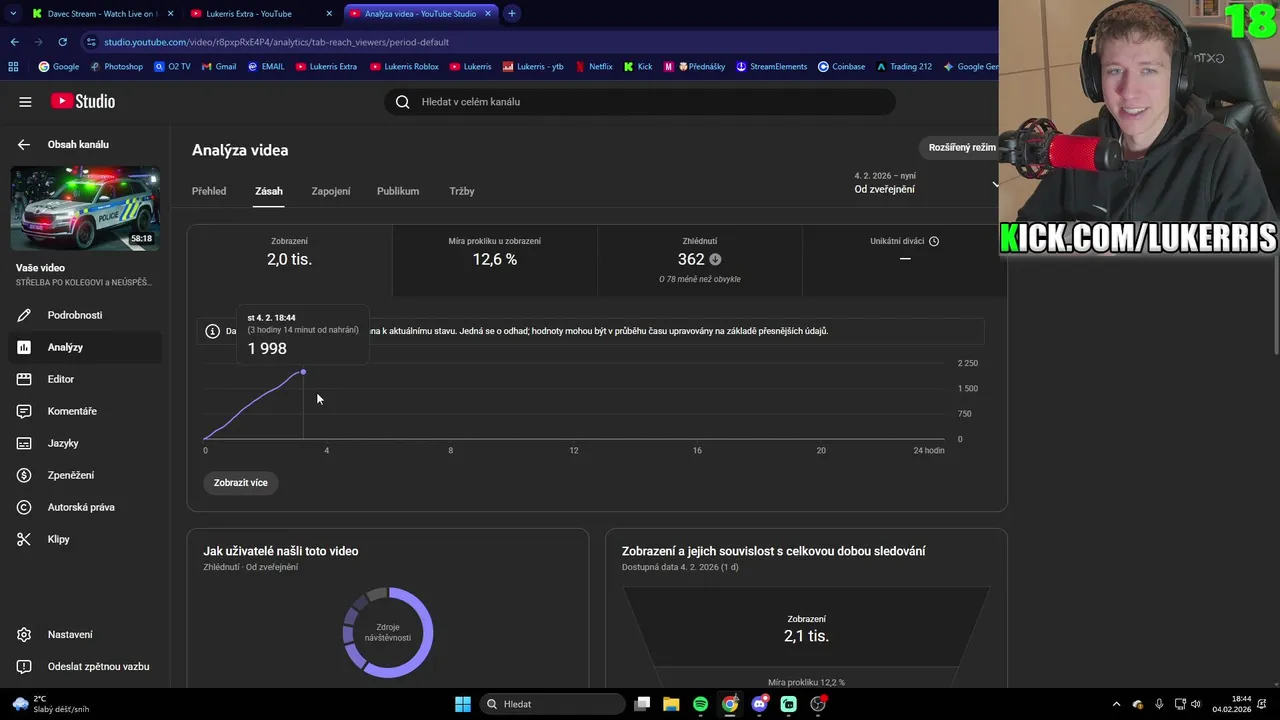
Task: Select the Unikátní diváci metric card
Action: [904, 260]
